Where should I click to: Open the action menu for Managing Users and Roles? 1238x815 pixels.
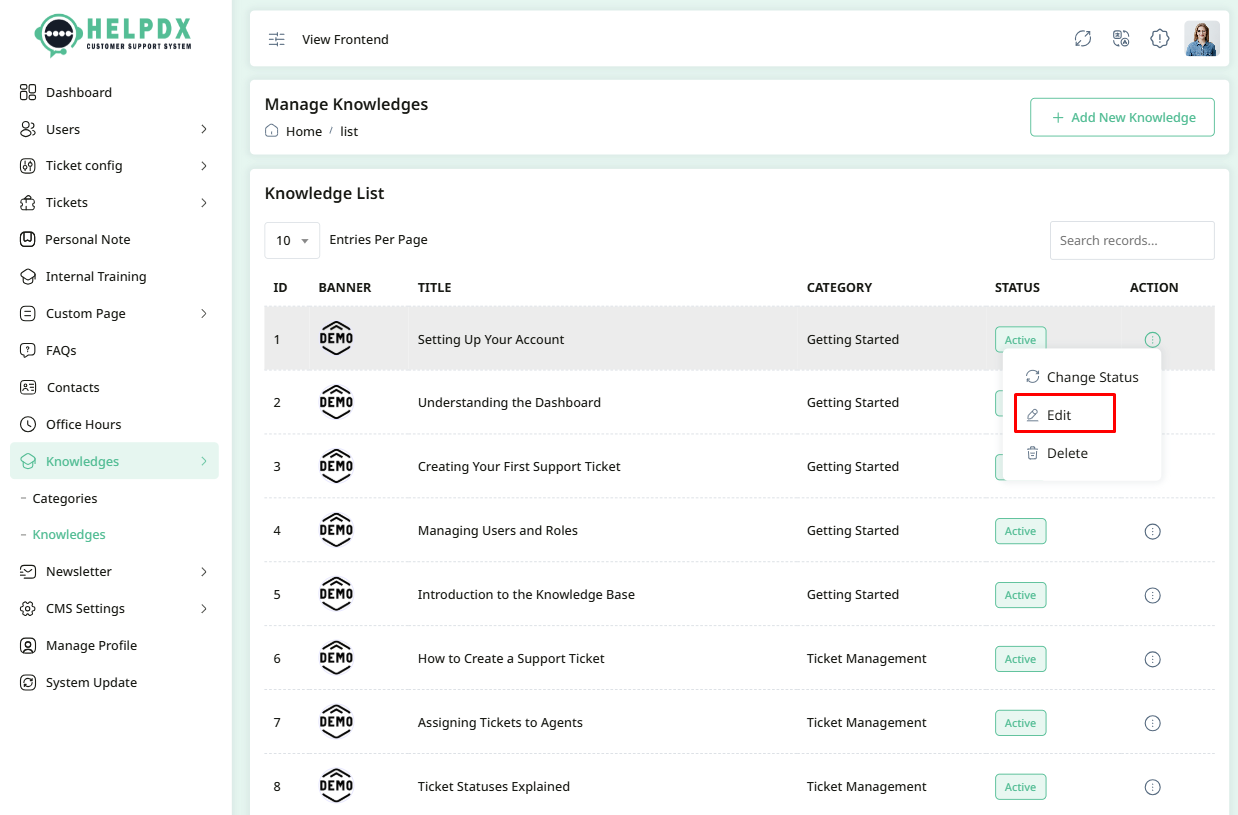(1152, 531)
